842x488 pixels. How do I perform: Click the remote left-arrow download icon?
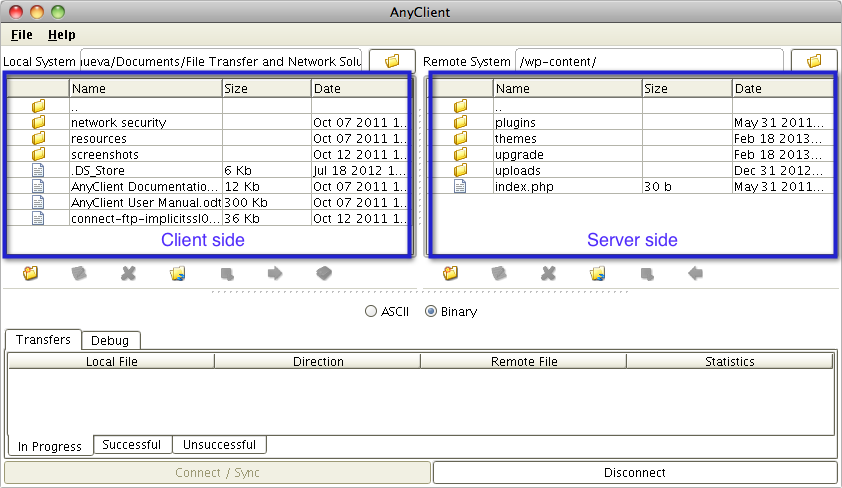pos(695,273)
